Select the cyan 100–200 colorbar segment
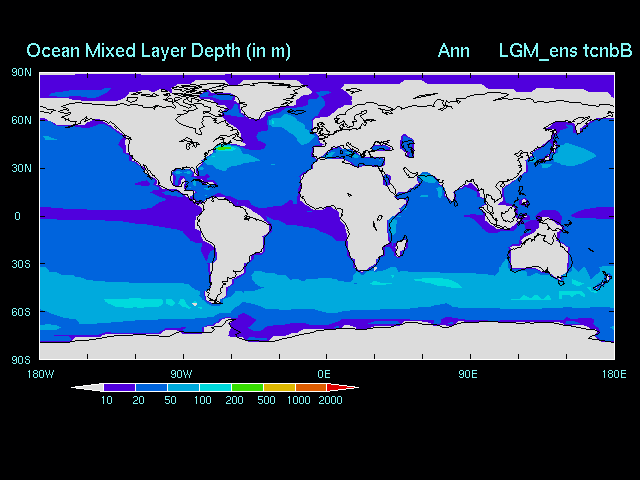Image resolution: width=640 pixels, height=480 pixels. [215, 388]
